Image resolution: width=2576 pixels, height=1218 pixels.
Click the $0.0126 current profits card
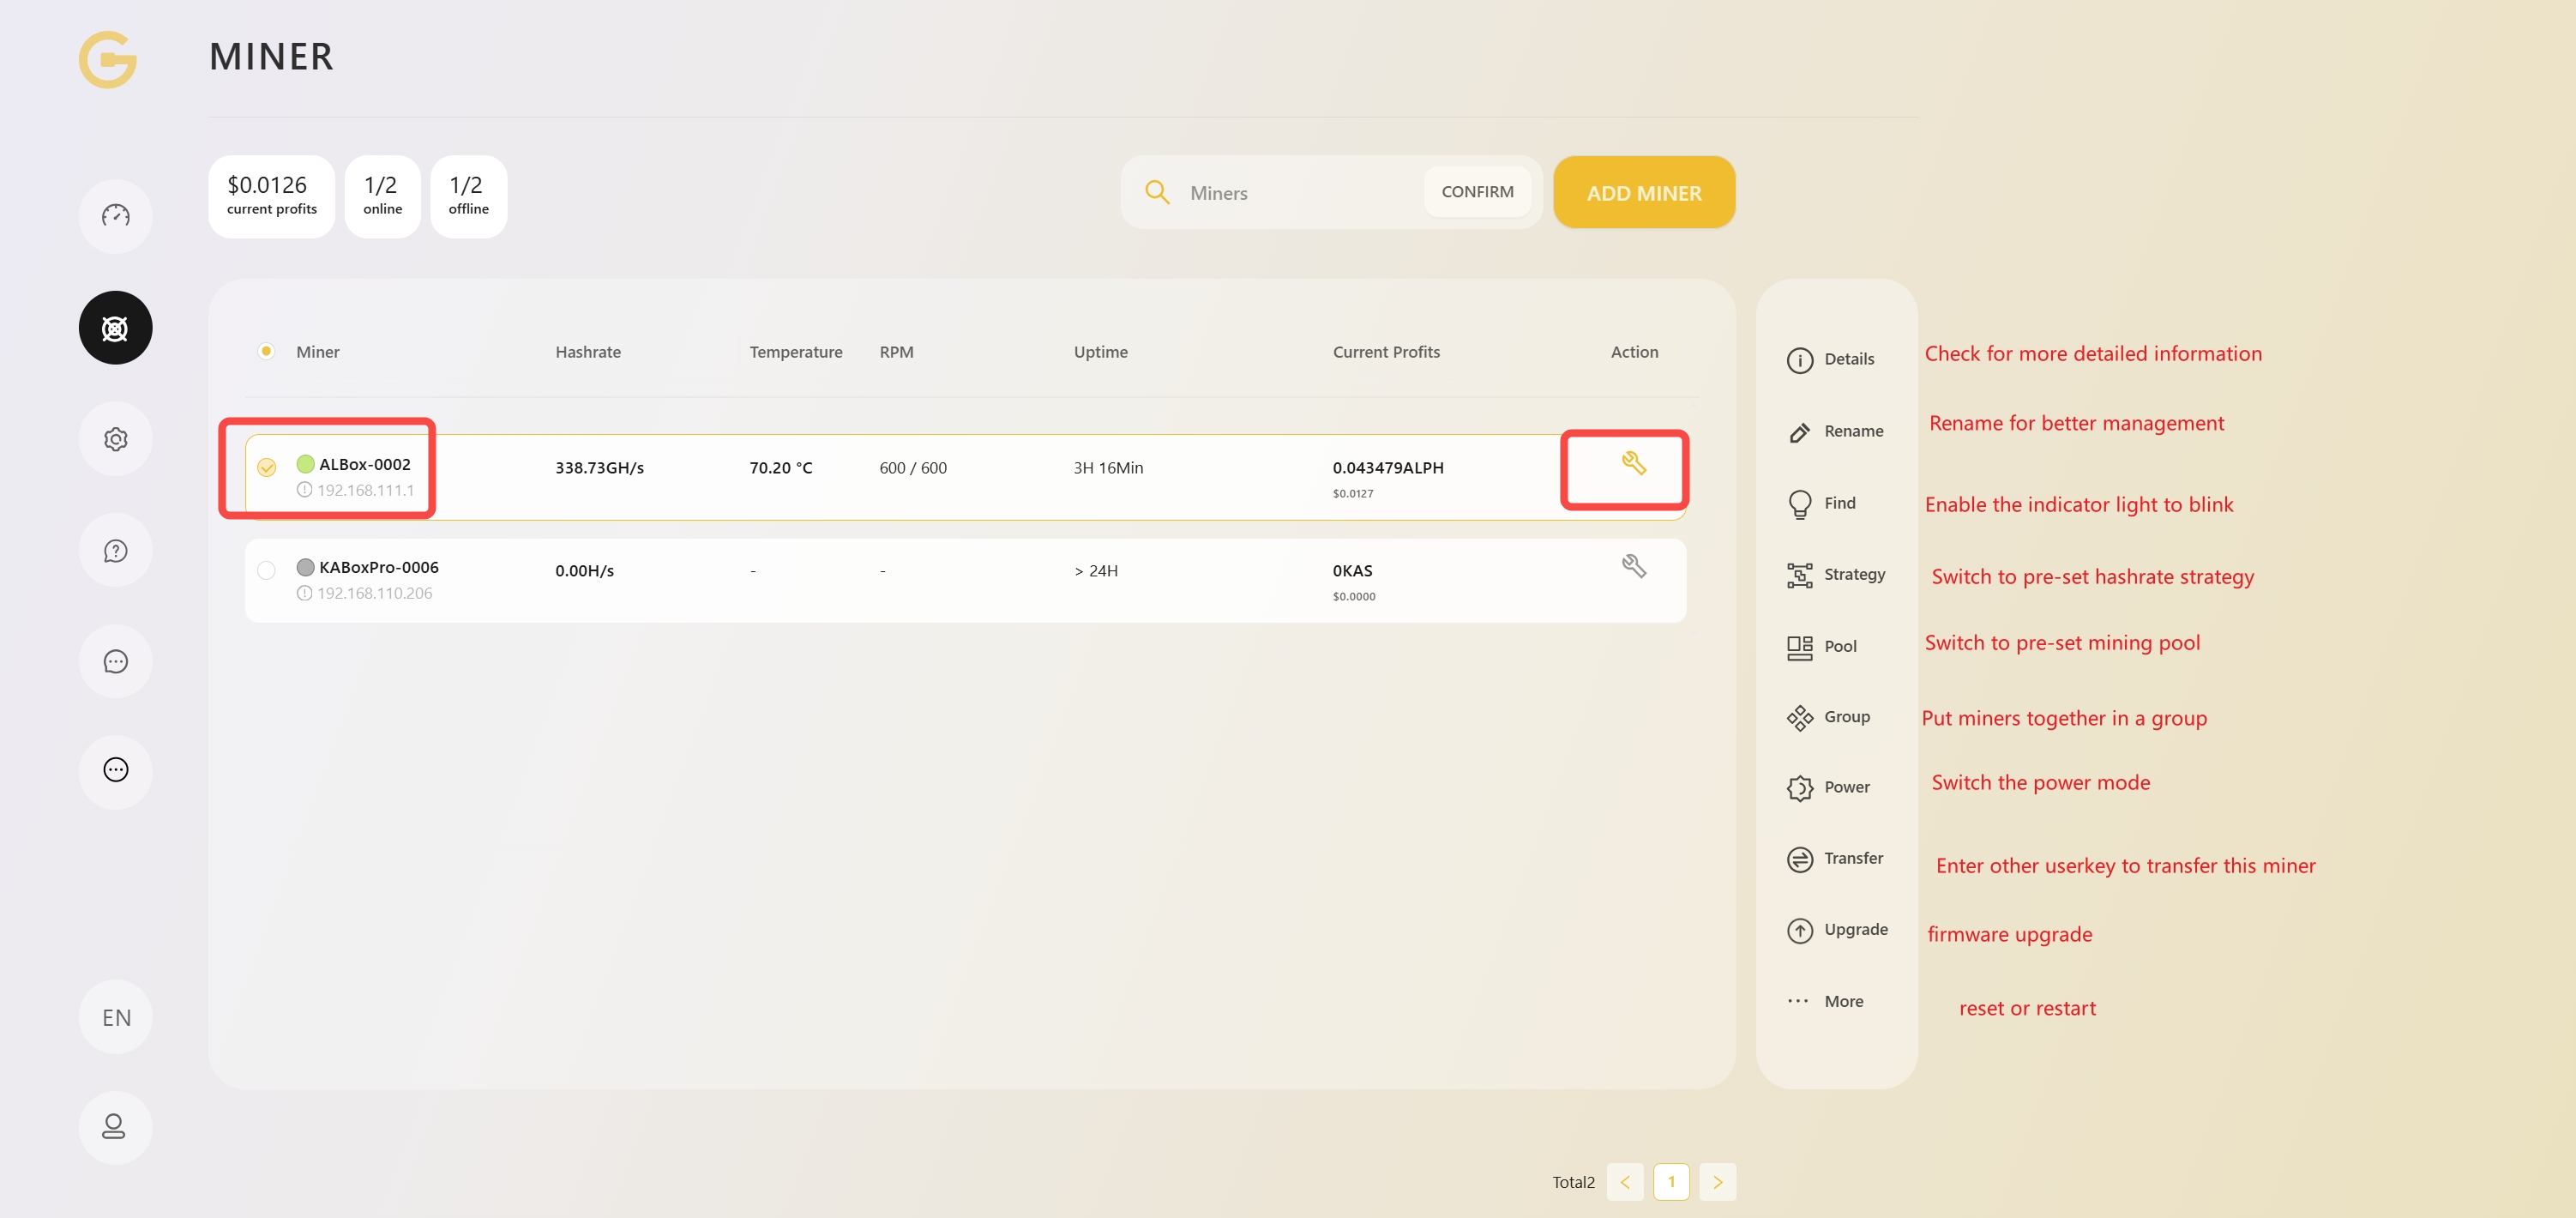(271, 196)
